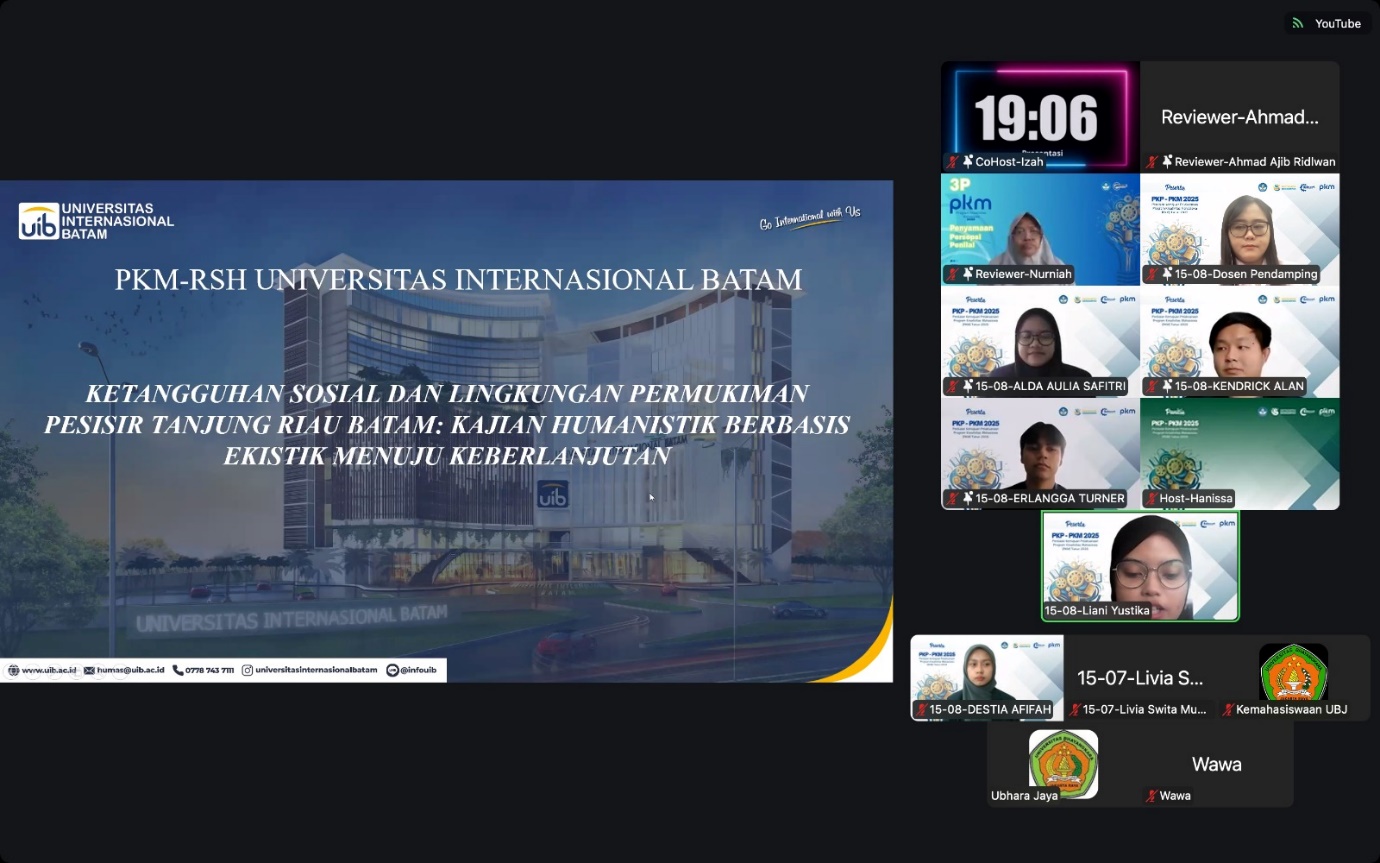
Task: Click the pin icon beside CoHost-Izah's name
Action: click(967, 162)
